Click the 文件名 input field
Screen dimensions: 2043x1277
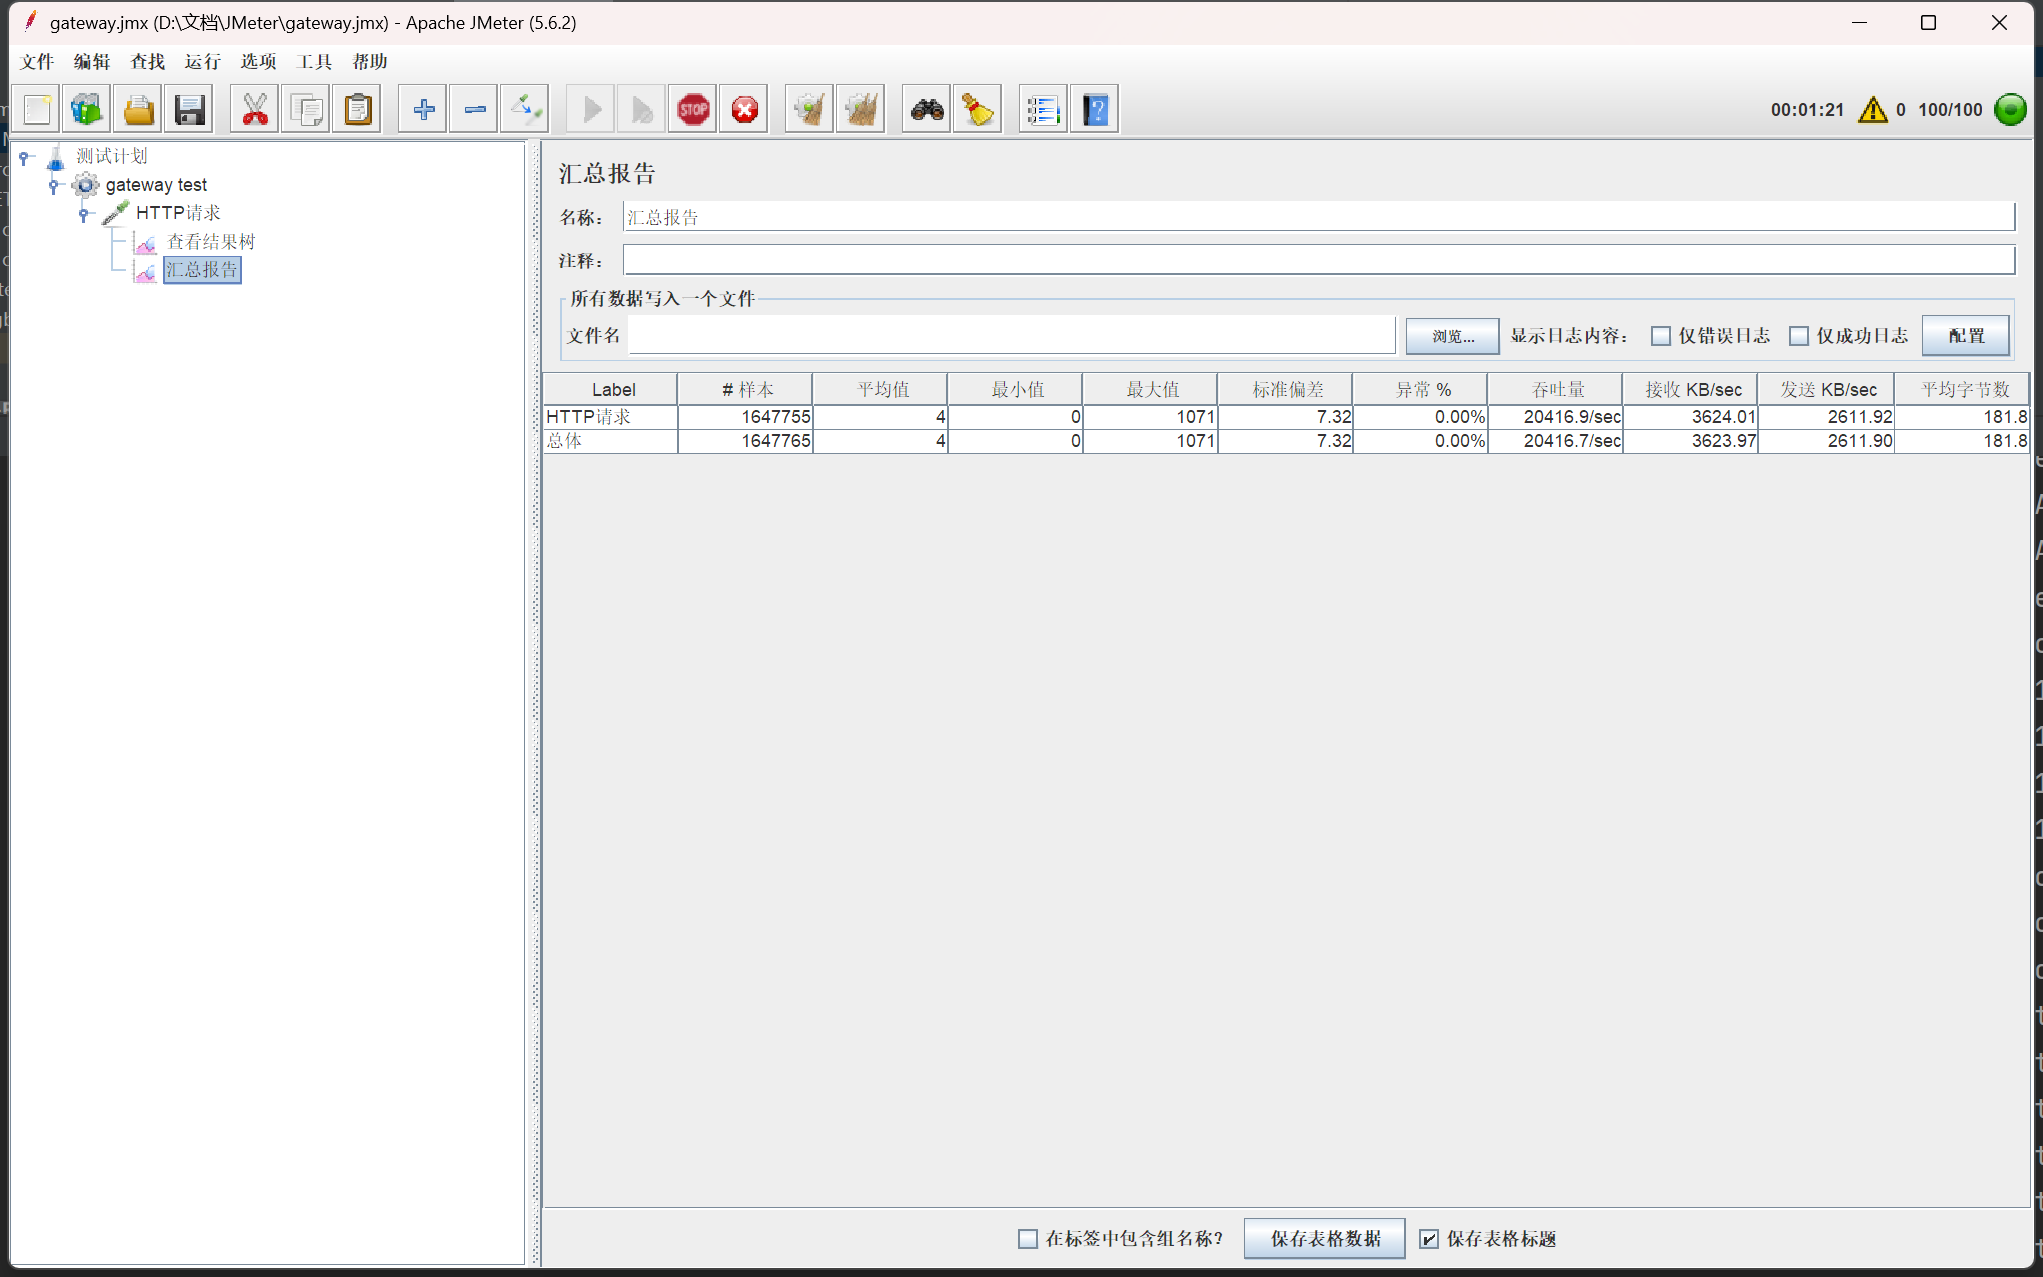[x=1010, y=336]
